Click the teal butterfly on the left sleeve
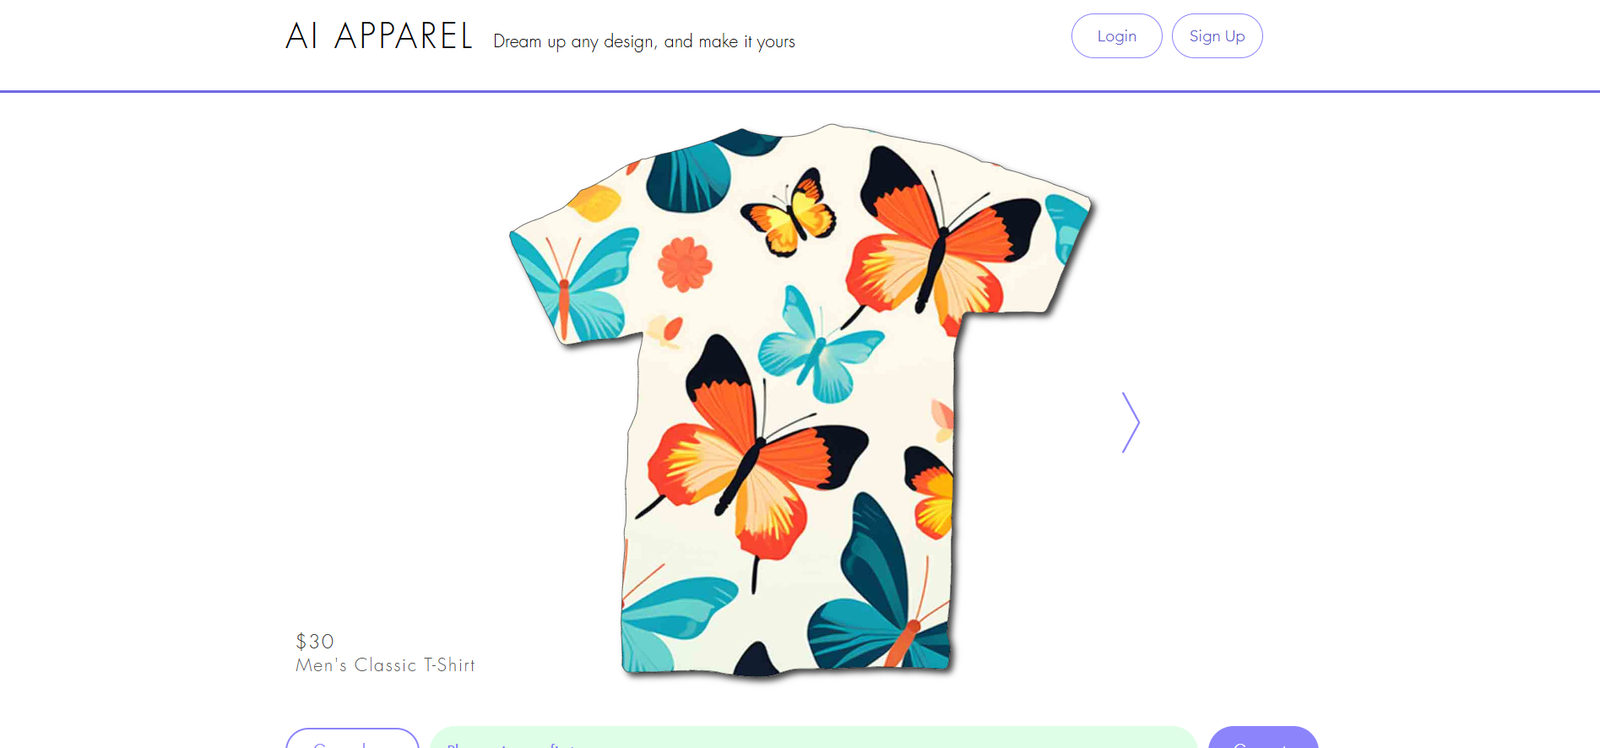The width and height of the screenshot is (1600, 748). [575, 285]
